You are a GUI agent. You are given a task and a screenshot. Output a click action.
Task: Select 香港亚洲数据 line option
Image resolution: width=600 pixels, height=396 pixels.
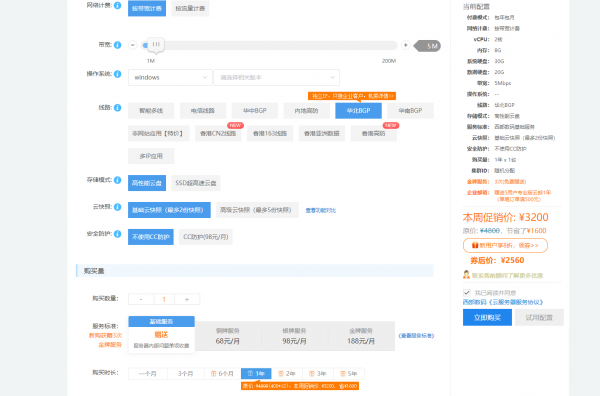pyautogui.click(x=322, y=134)
